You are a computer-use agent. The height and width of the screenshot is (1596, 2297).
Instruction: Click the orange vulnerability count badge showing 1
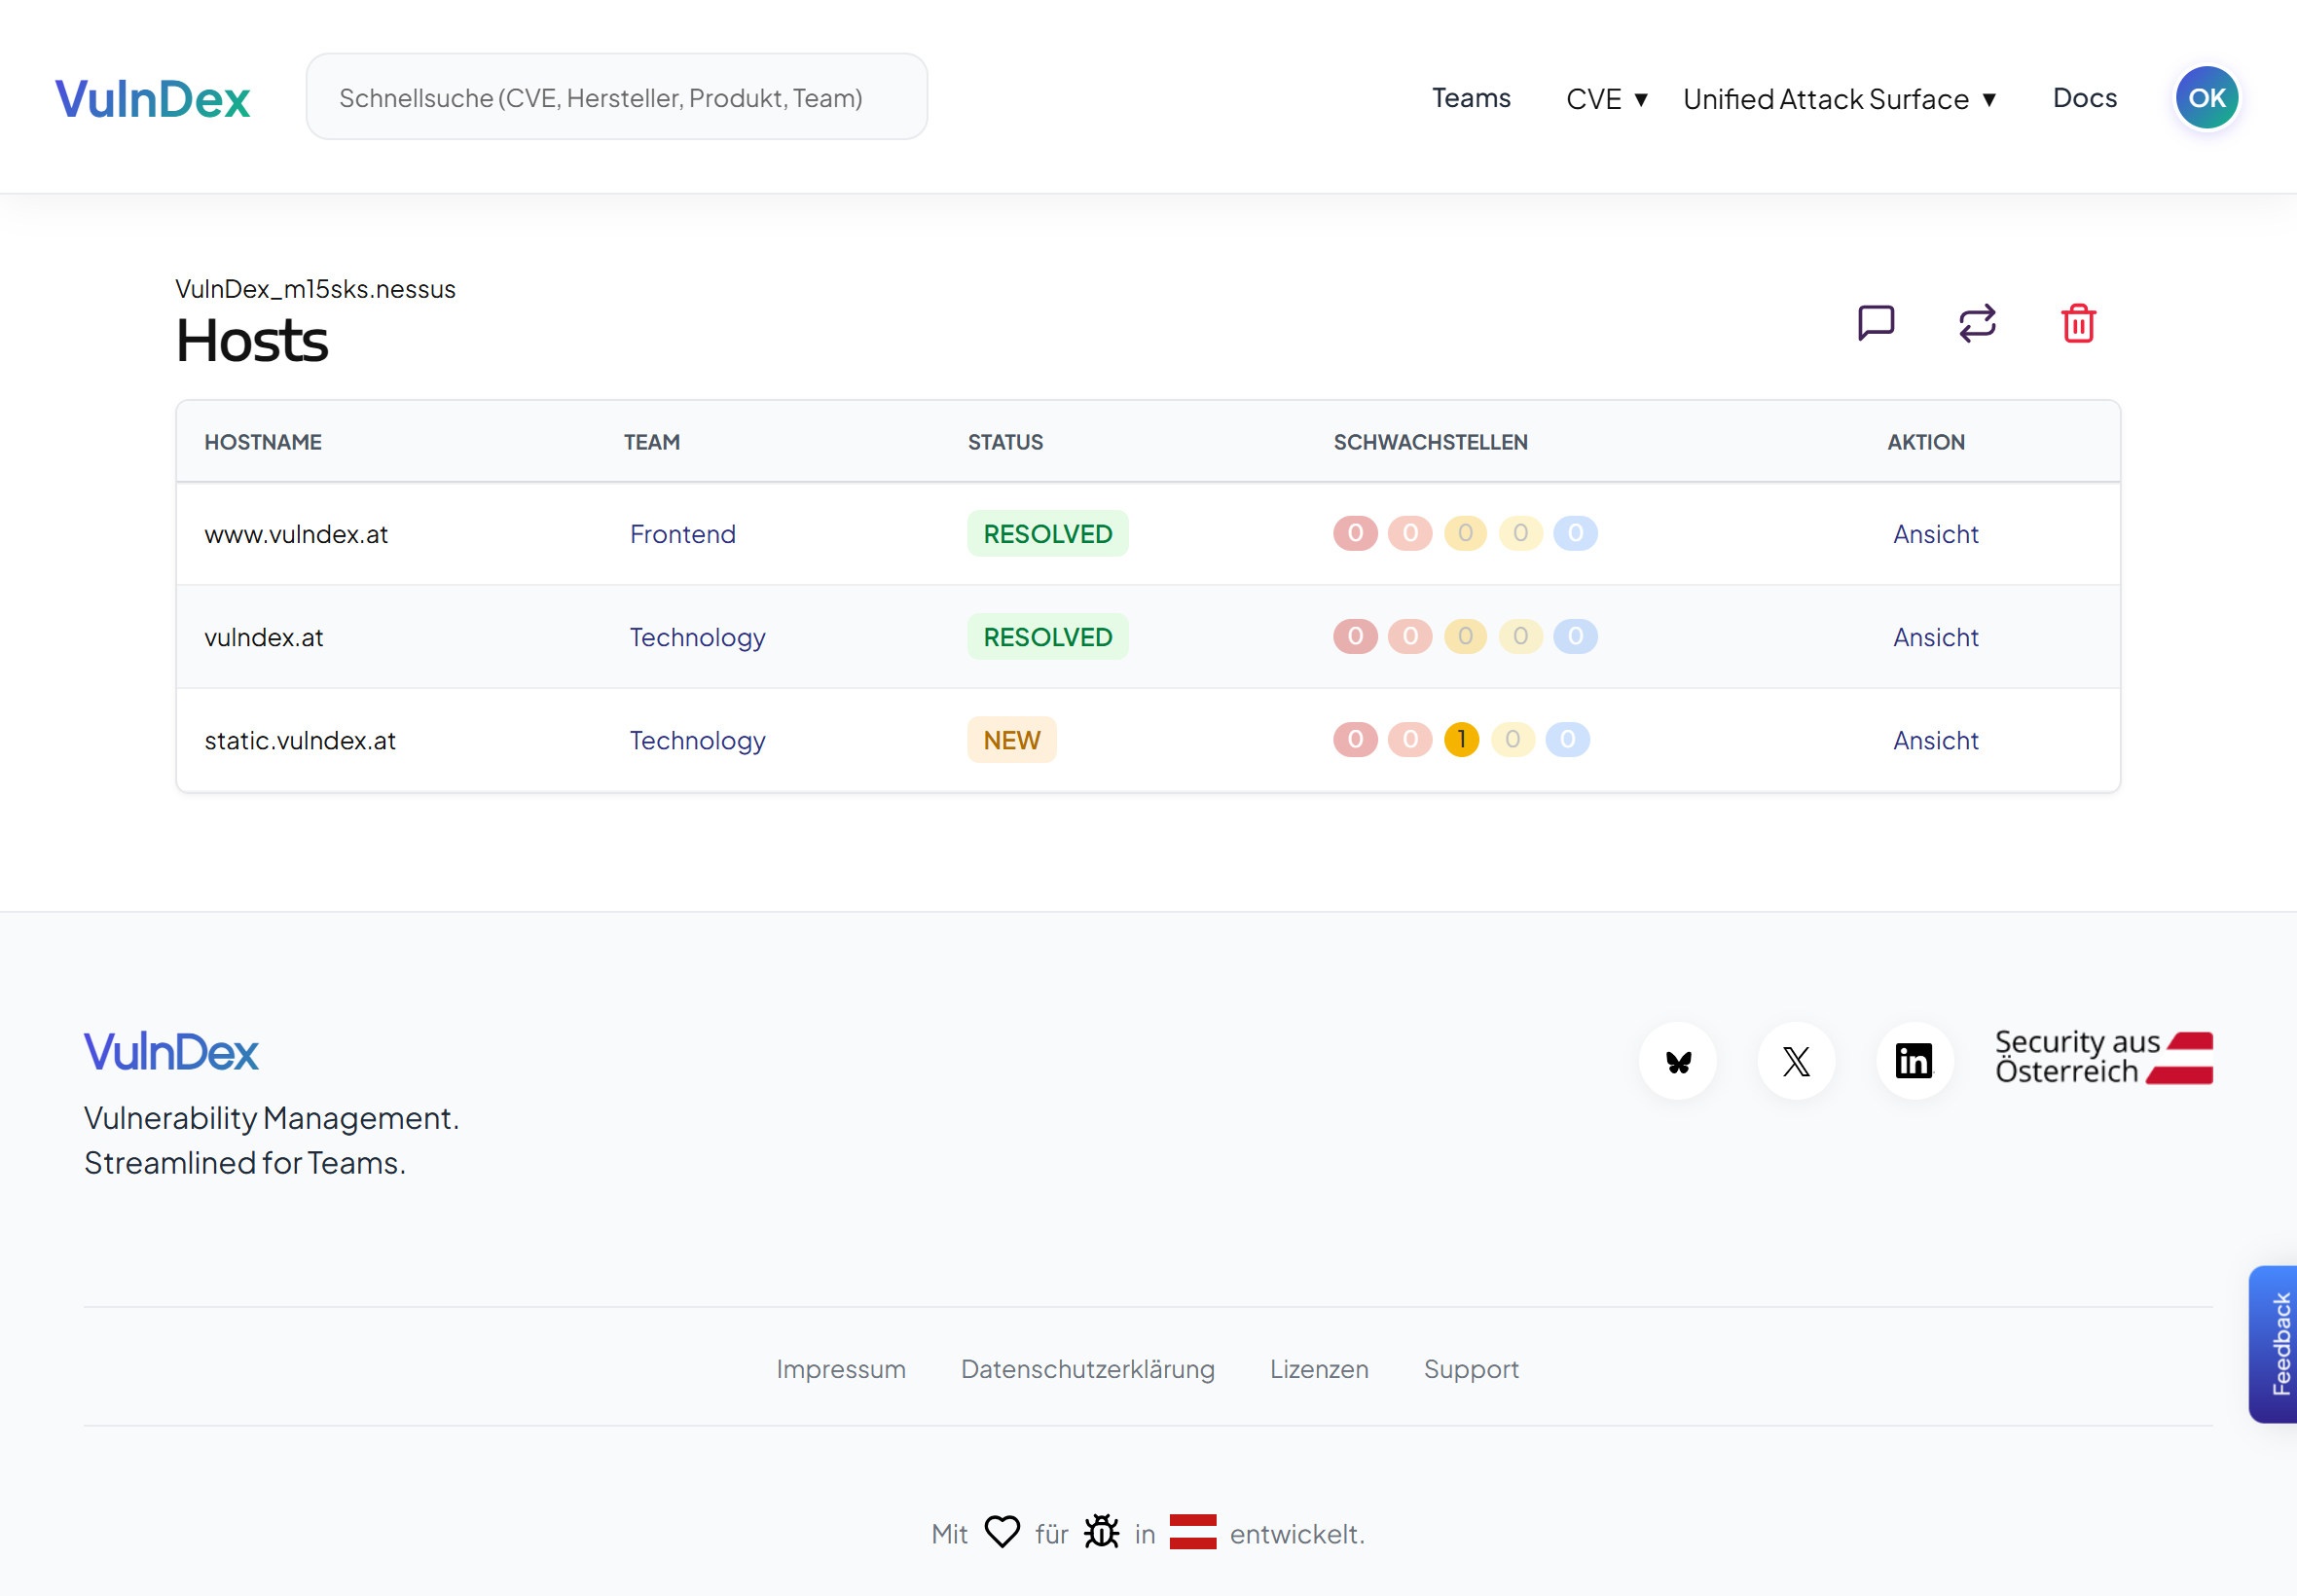1463,740
